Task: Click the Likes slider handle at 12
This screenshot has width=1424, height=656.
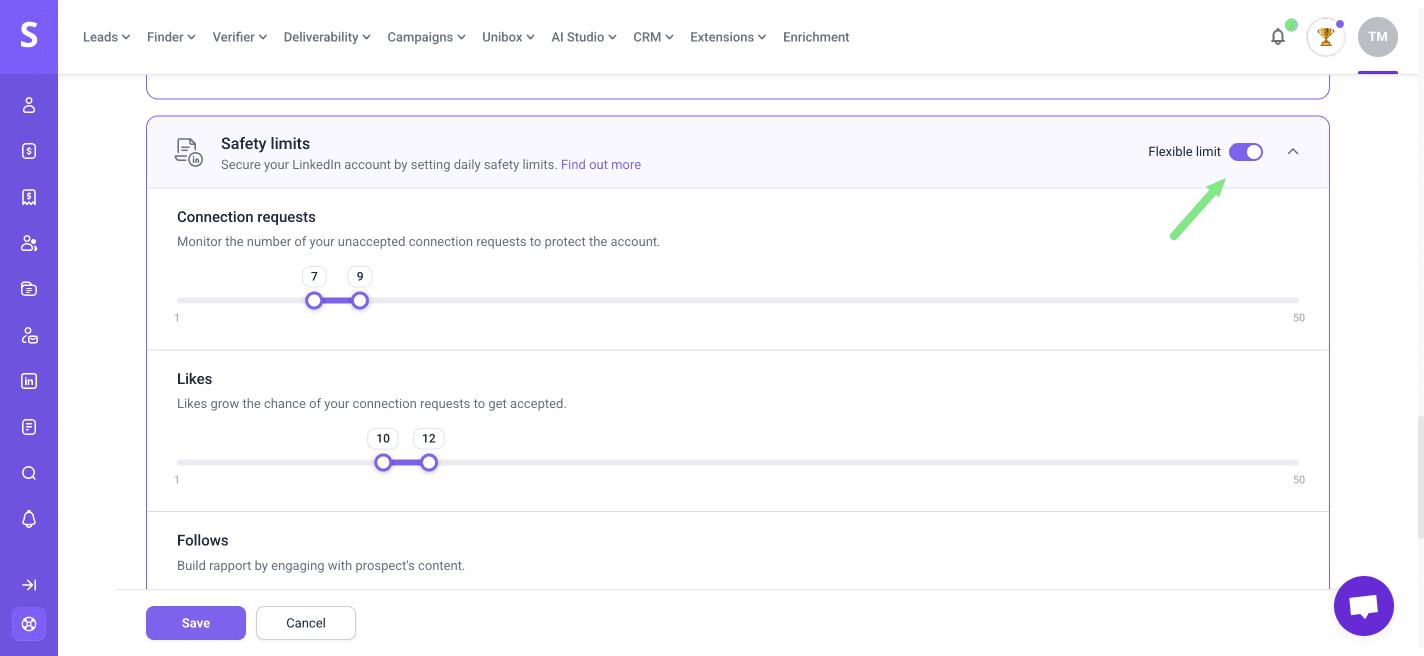Action: [x=429, y=462]
